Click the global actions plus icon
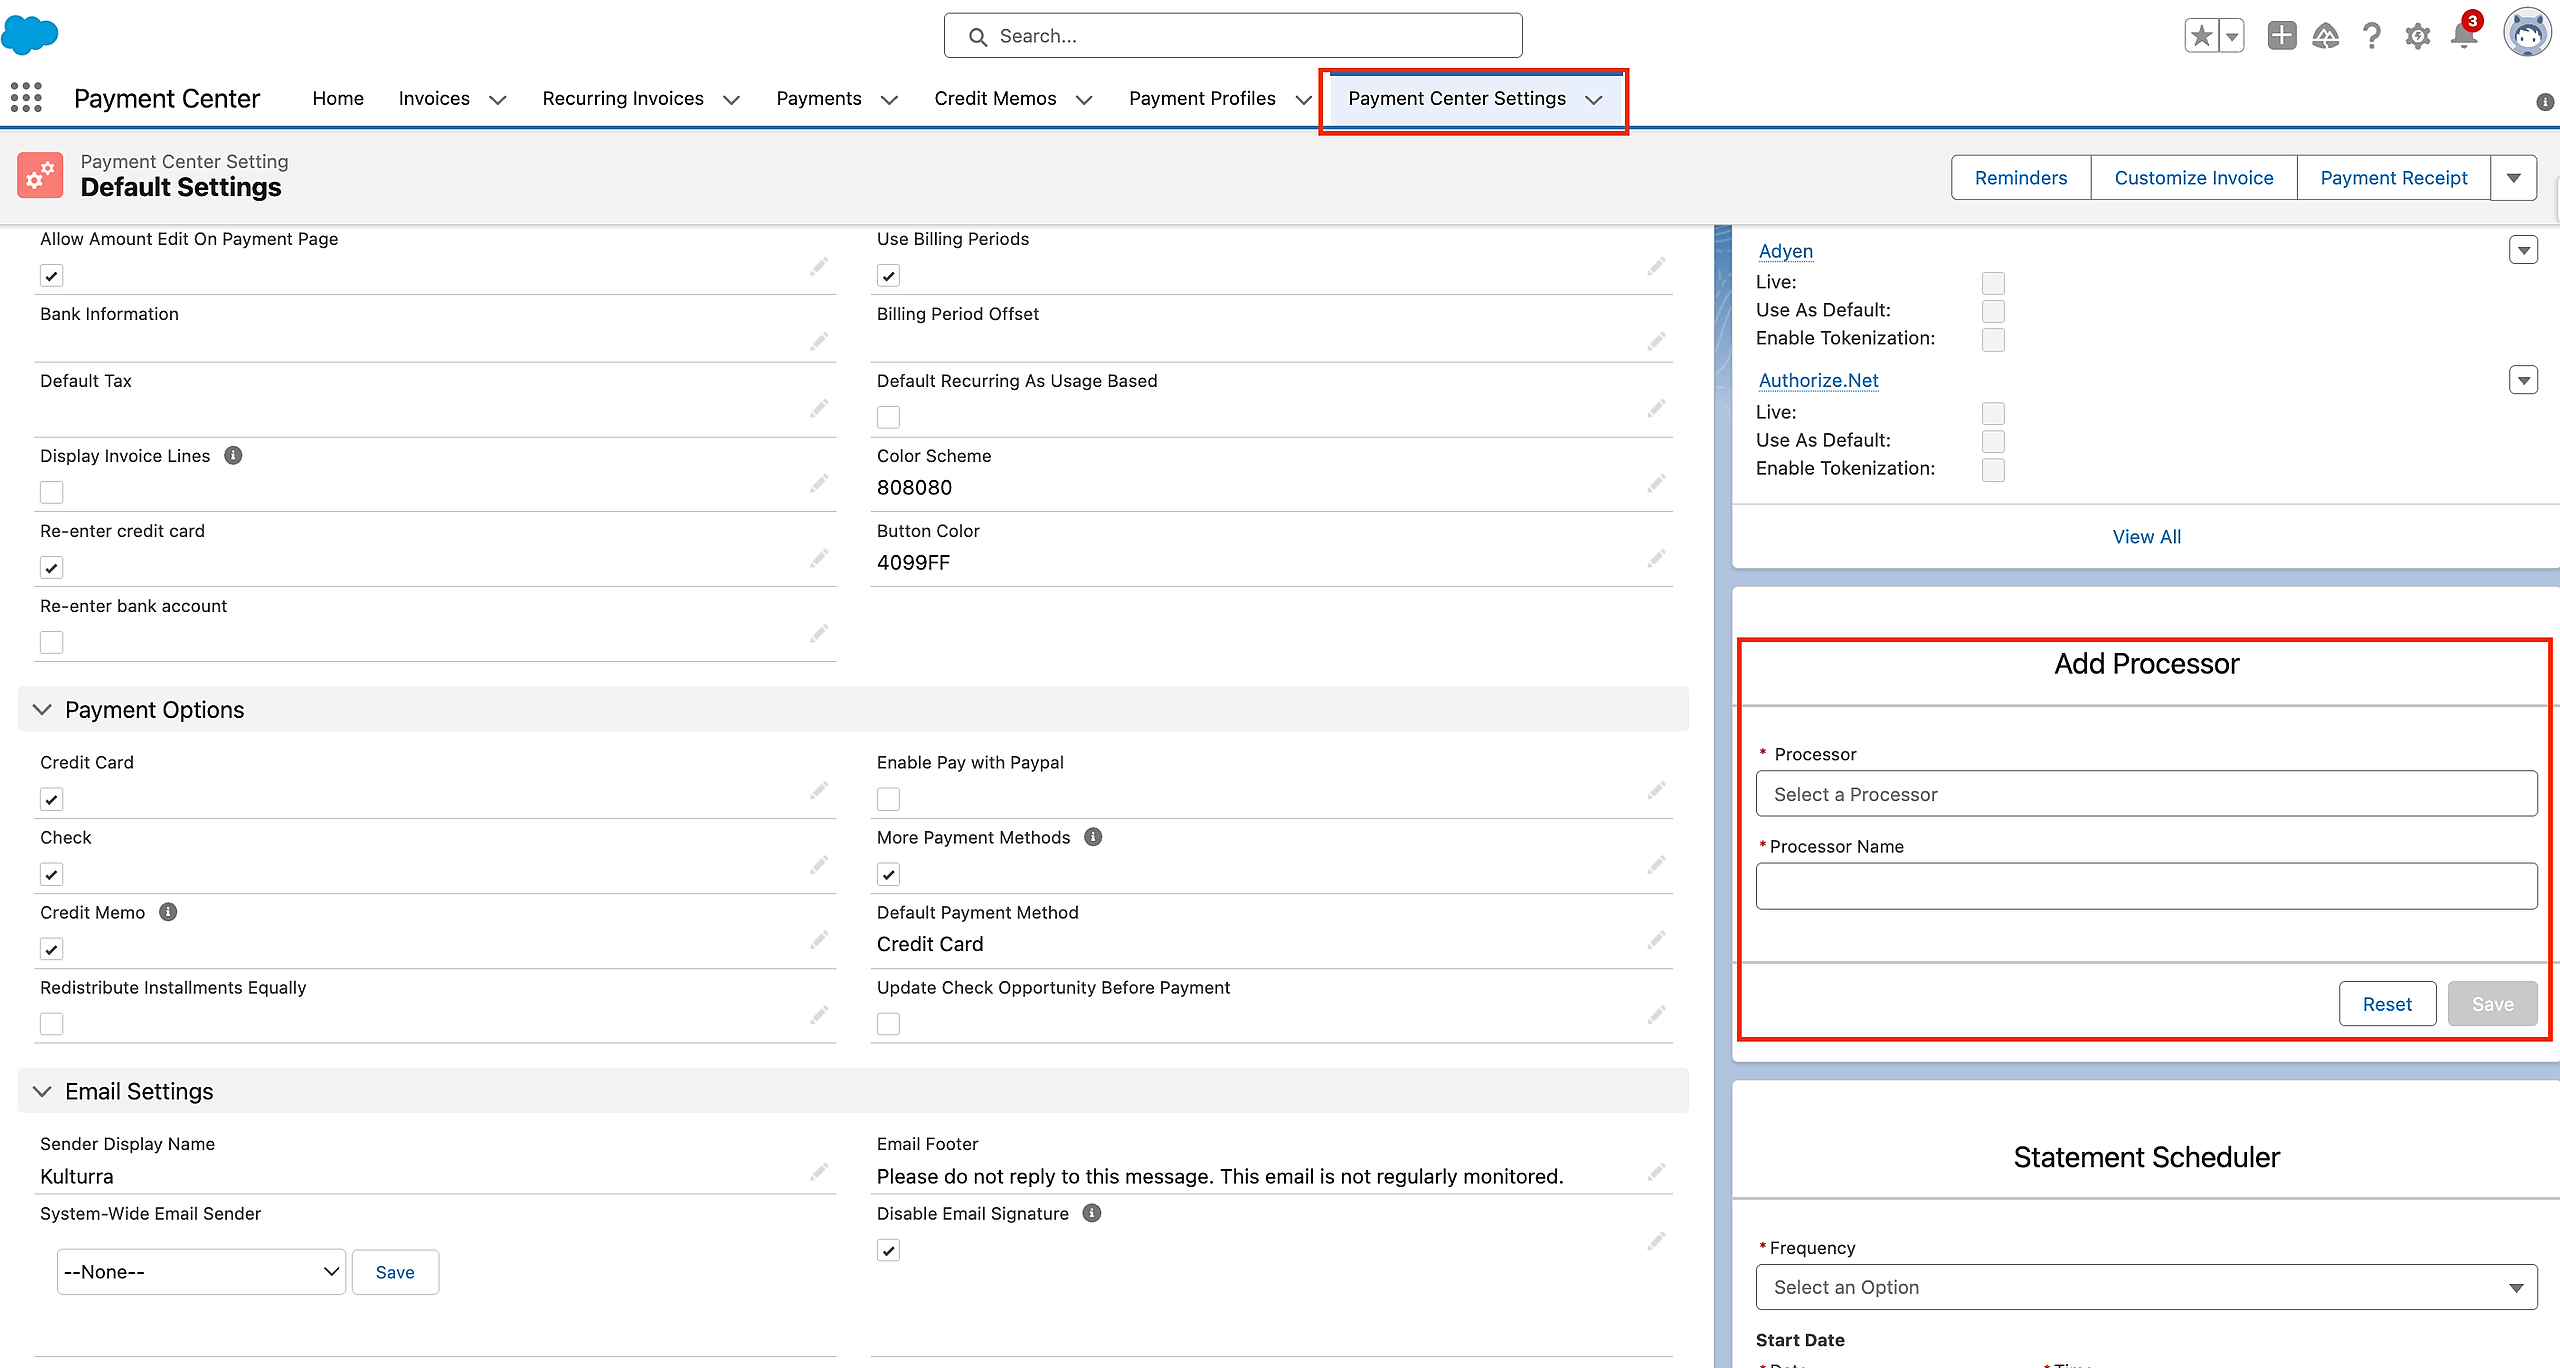Viewport: 2560px width, 1368px height. [2281, 36]
